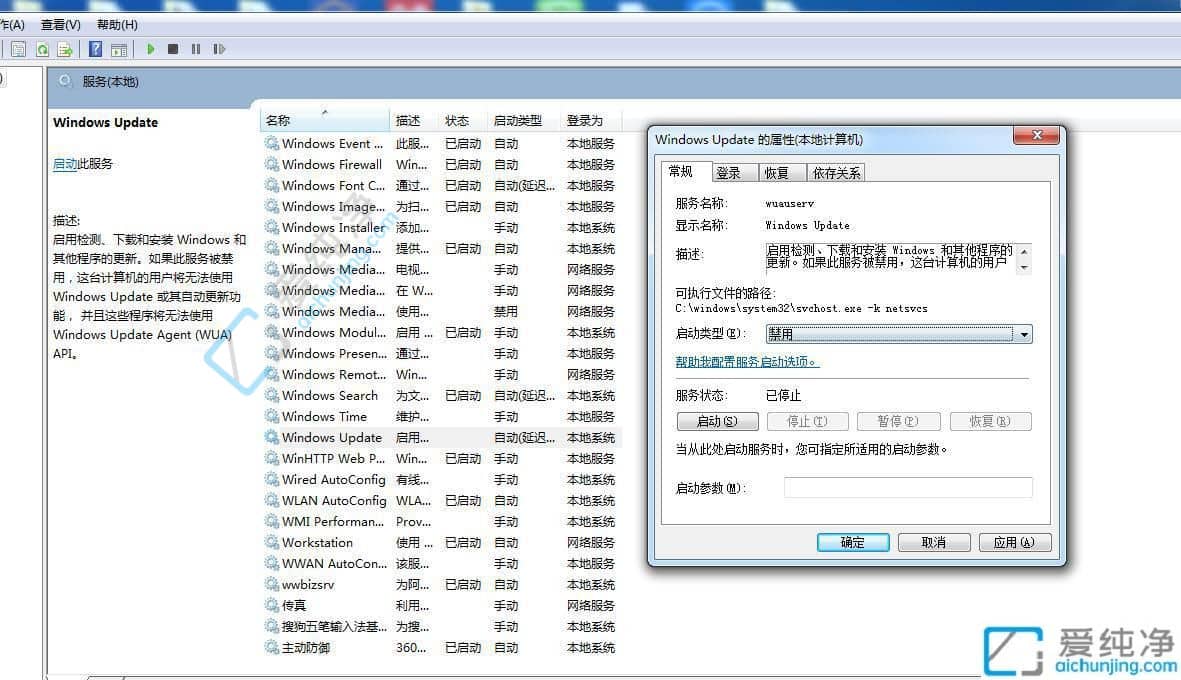Viewport: 1181px width, 680px height.
Task: Click the gear icon beside Windows Time
Action: point(271,416)
